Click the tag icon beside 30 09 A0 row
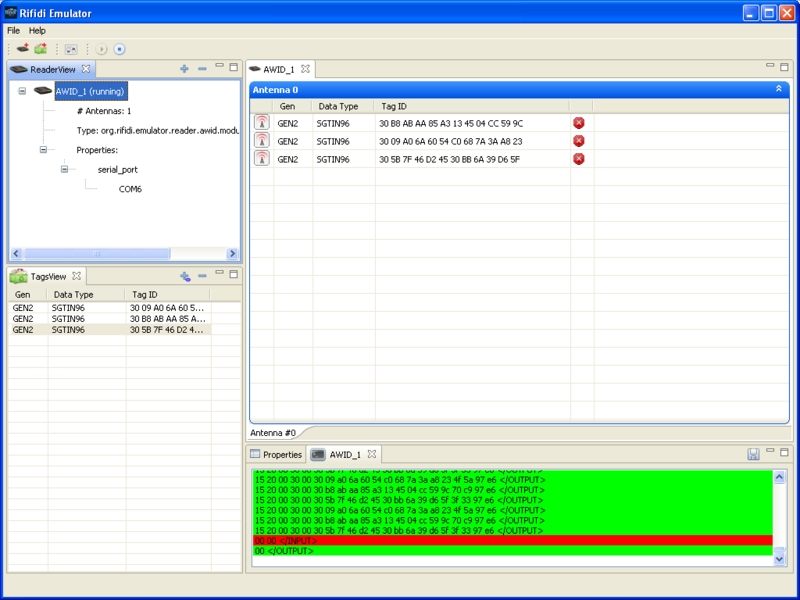This screenshot has height=600, width=800. (x=261, y=141)
